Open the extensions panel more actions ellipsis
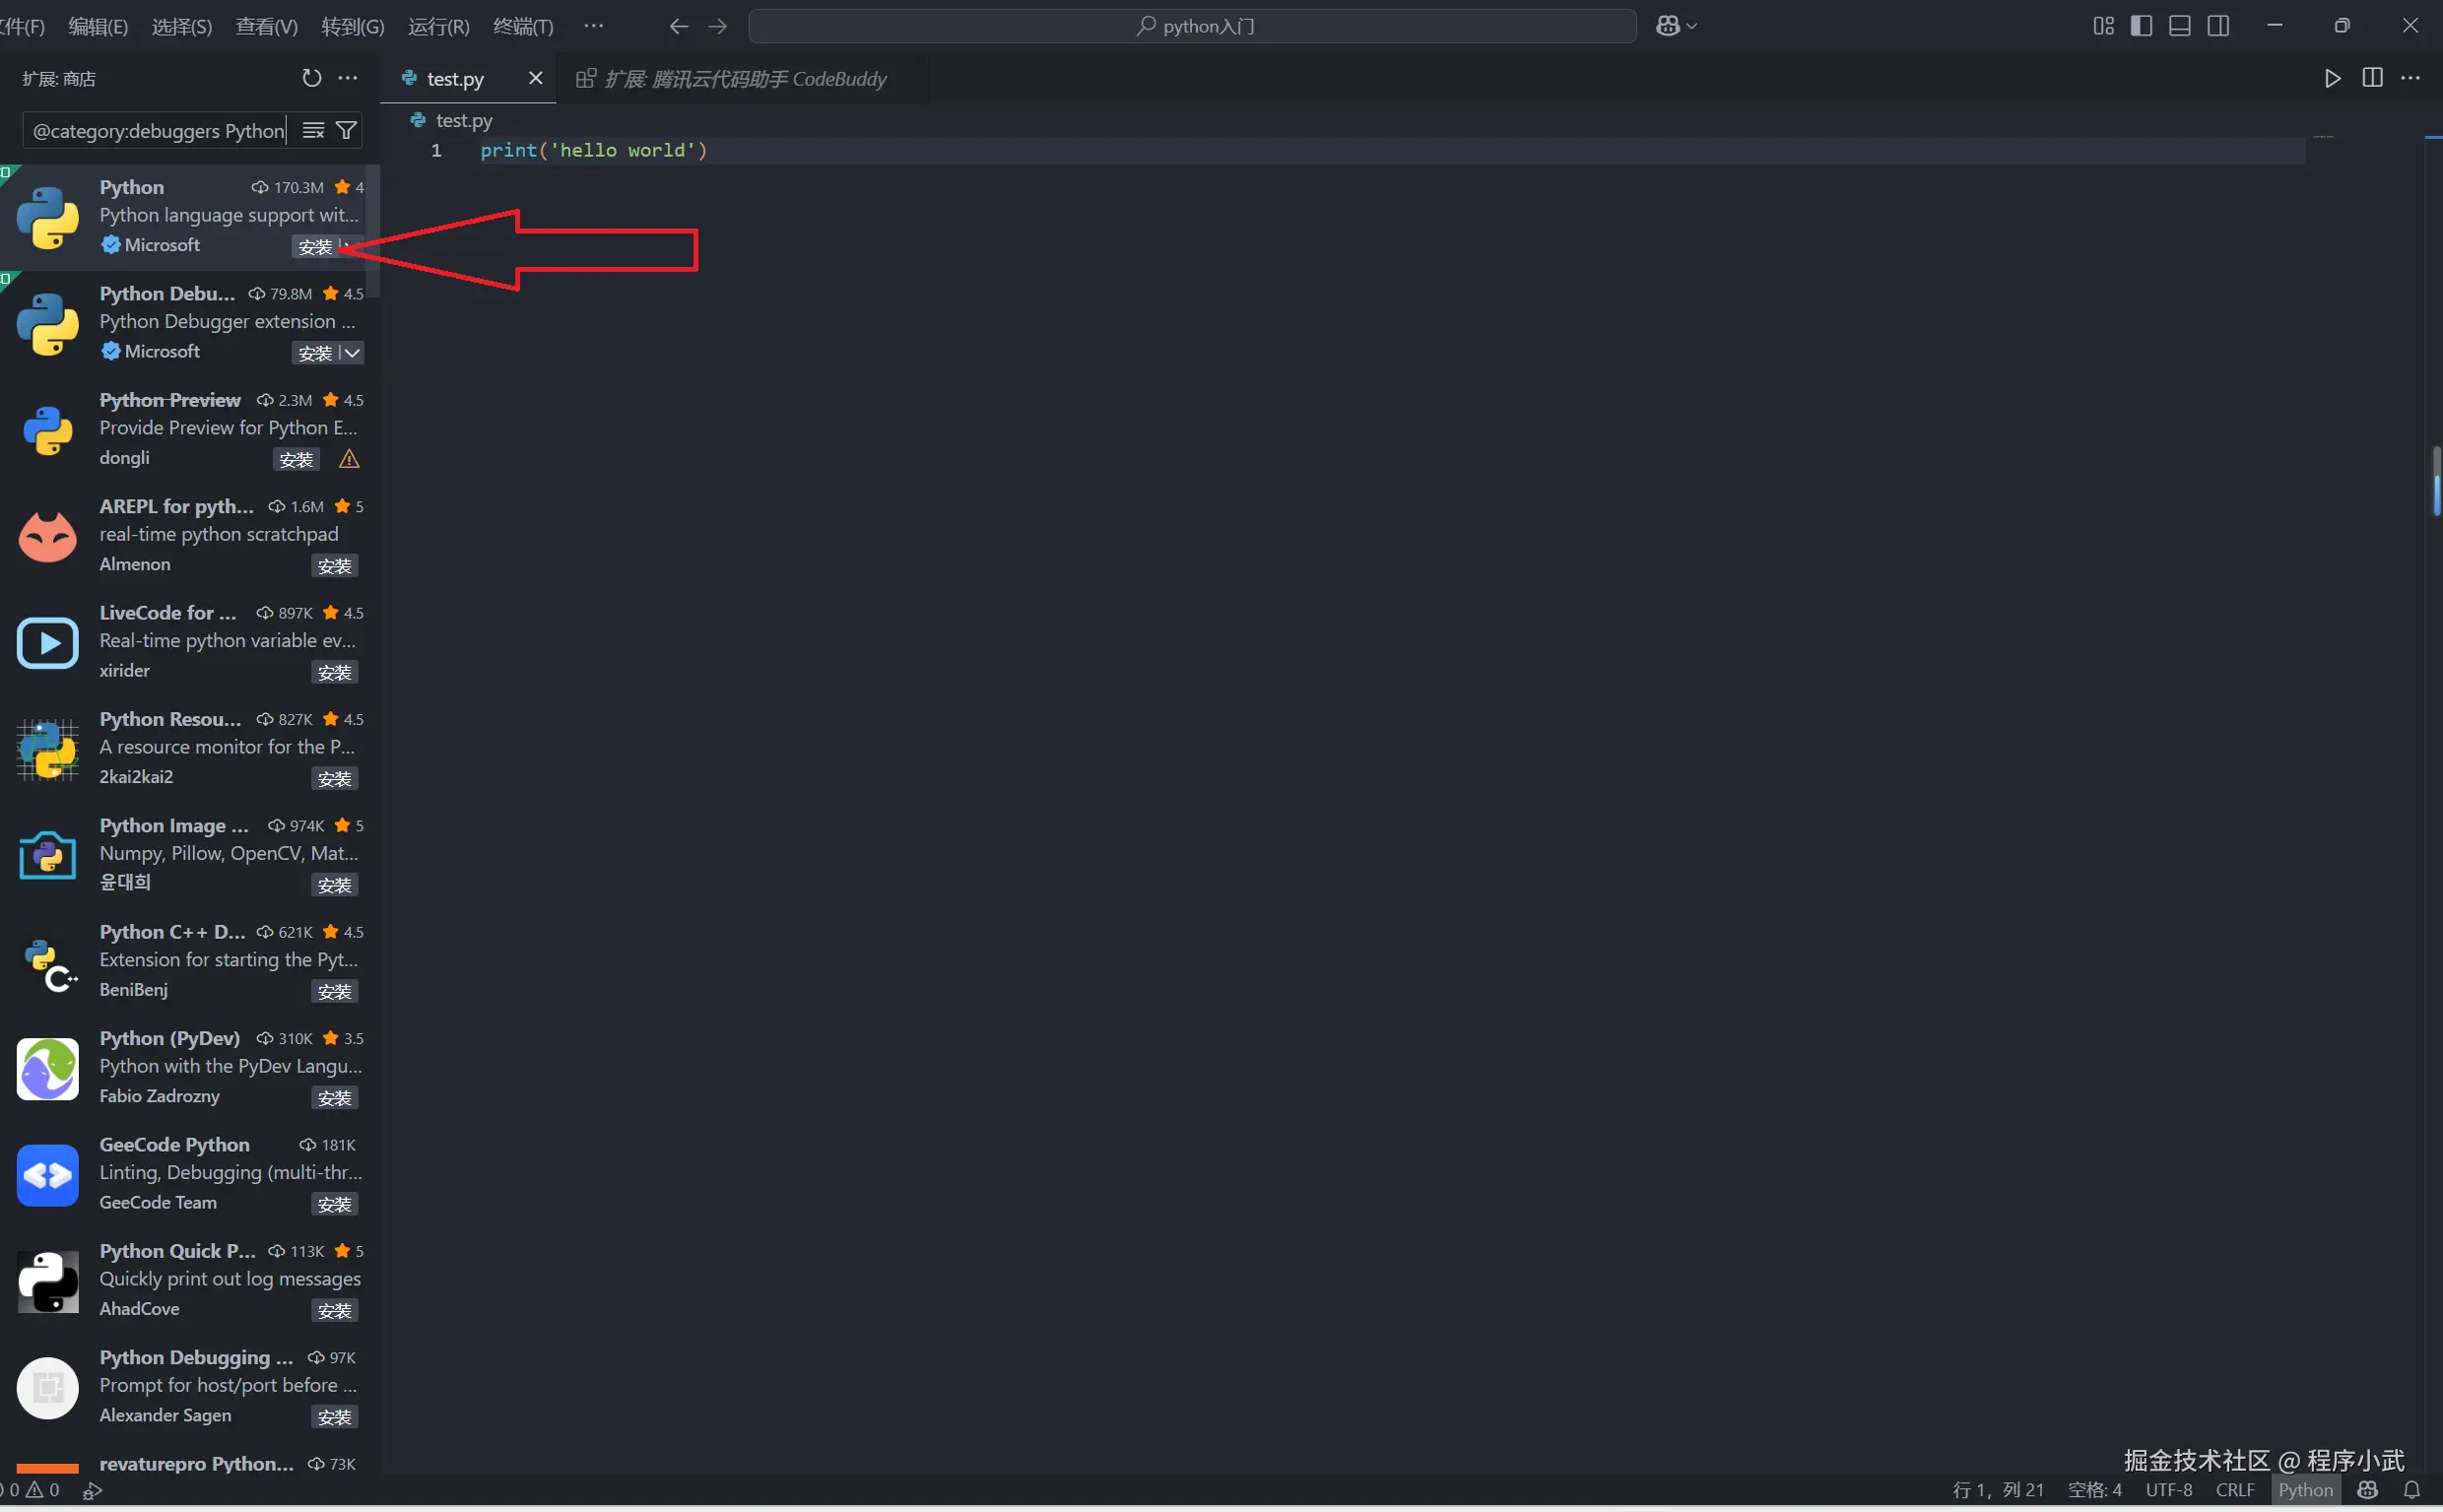The height and width of the screenshot is (1512, 2443). 348,78
